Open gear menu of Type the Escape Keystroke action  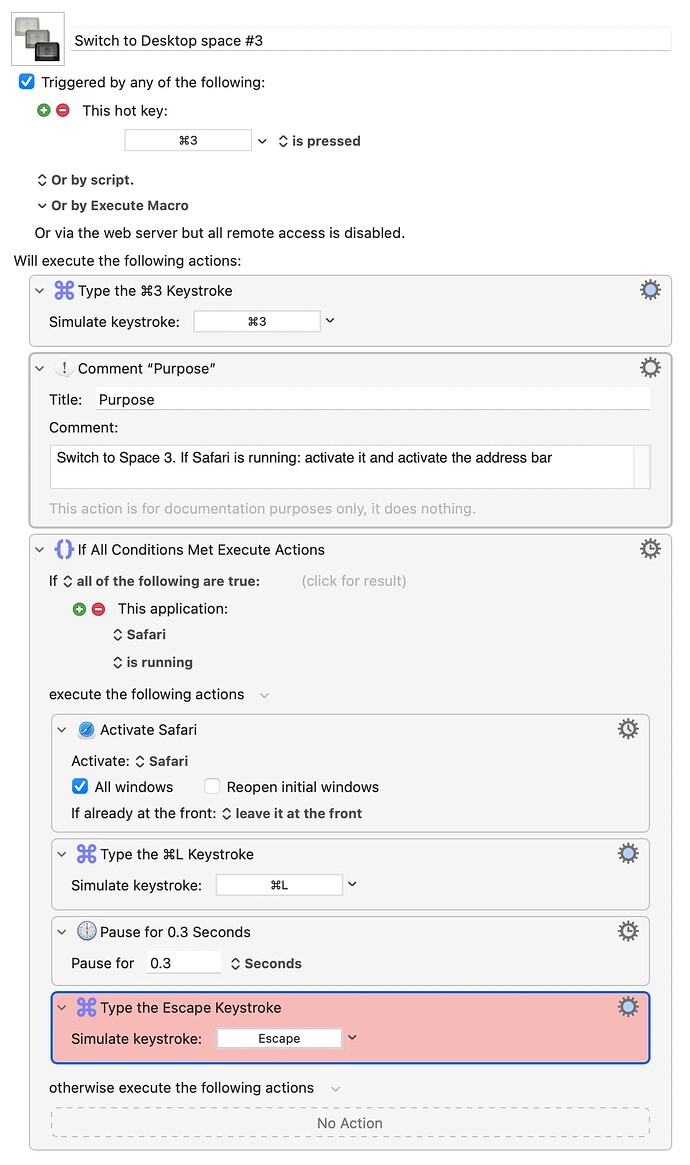[x=628, y=1007]
